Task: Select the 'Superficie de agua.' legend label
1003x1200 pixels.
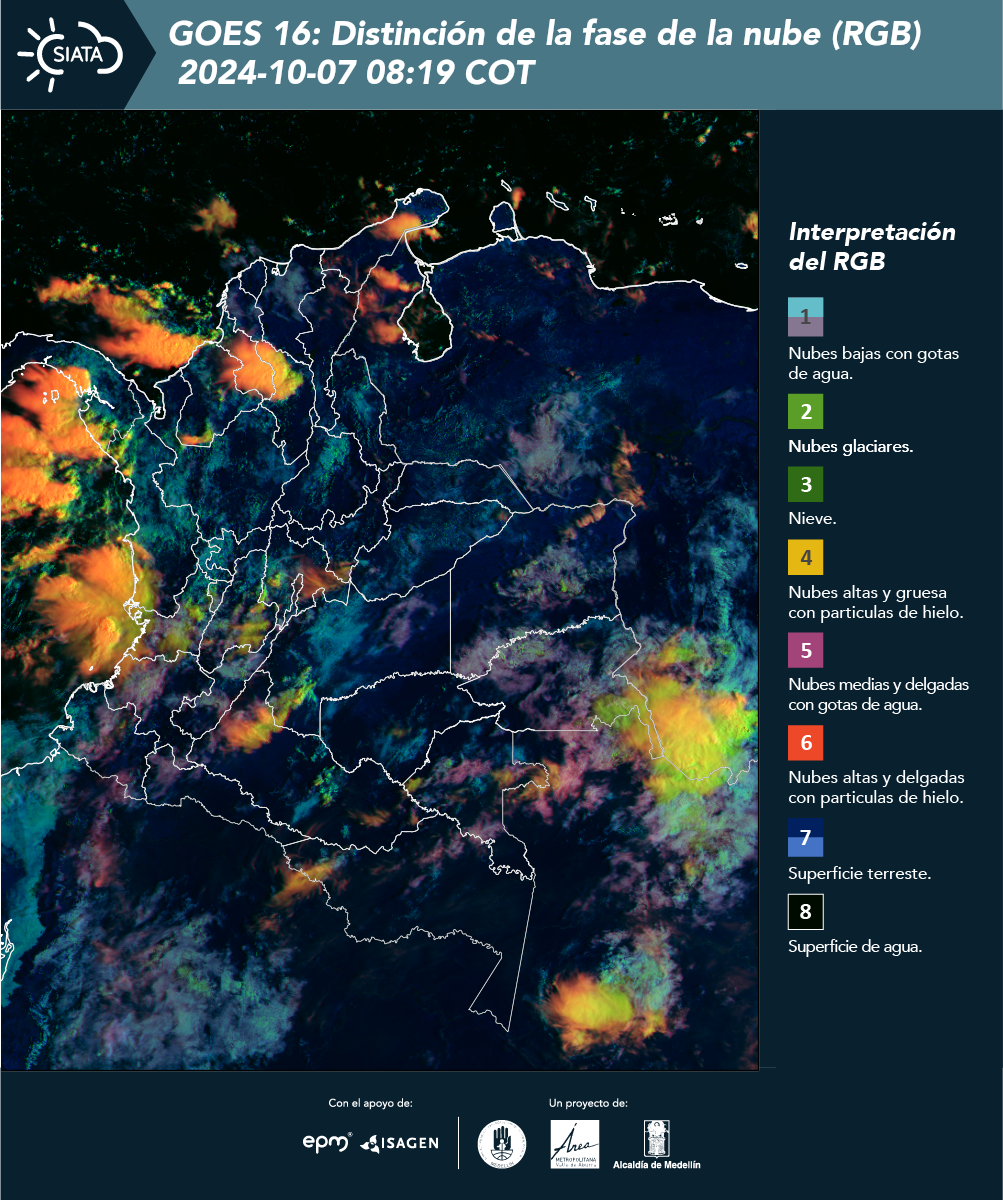Action: pos(855,947)
